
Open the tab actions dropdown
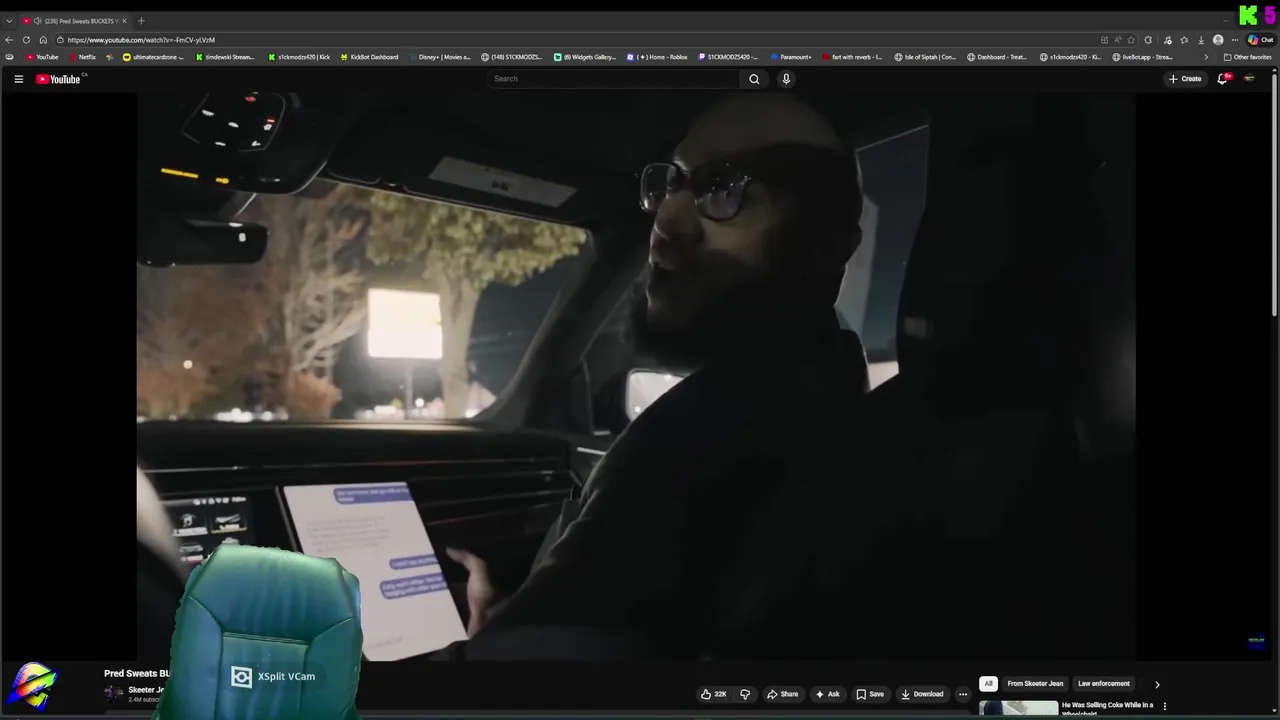click(x=9, y=21)
